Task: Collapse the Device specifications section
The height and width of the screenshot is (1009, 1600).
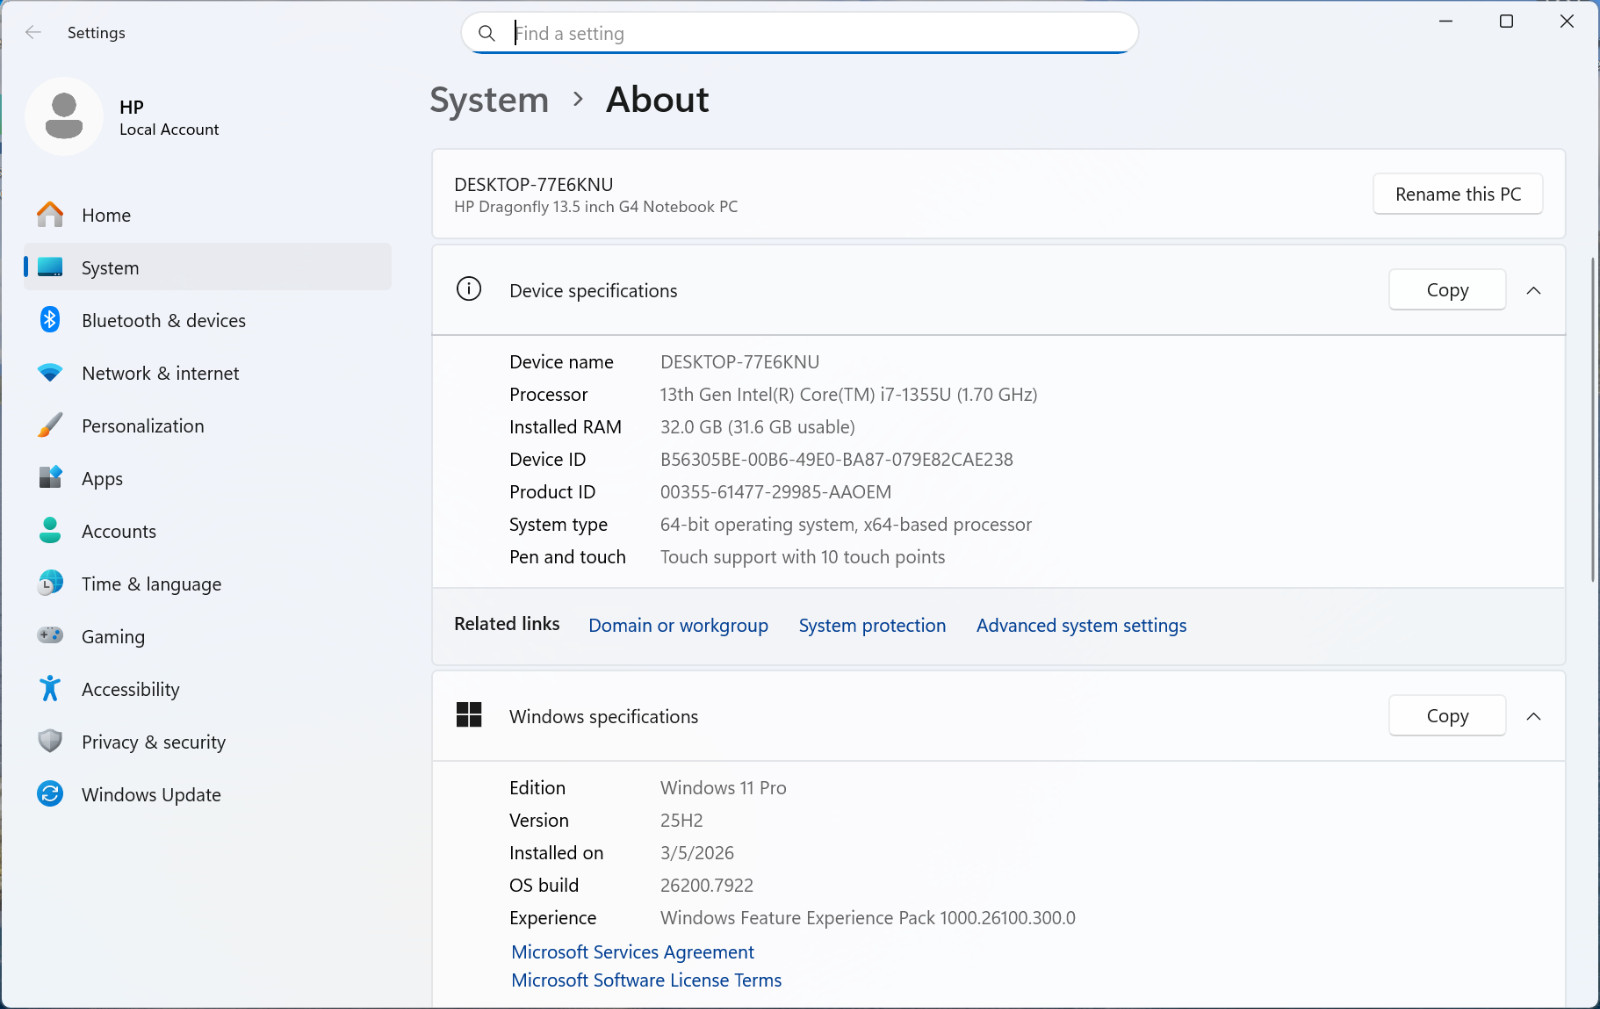Action: pos(1533,291)
